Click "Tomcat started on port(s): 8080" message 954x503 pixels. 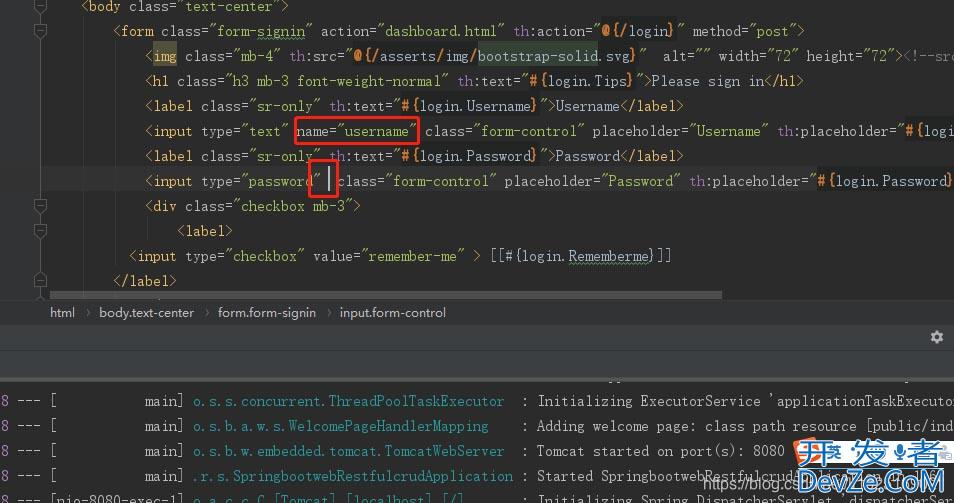(661, 451)
